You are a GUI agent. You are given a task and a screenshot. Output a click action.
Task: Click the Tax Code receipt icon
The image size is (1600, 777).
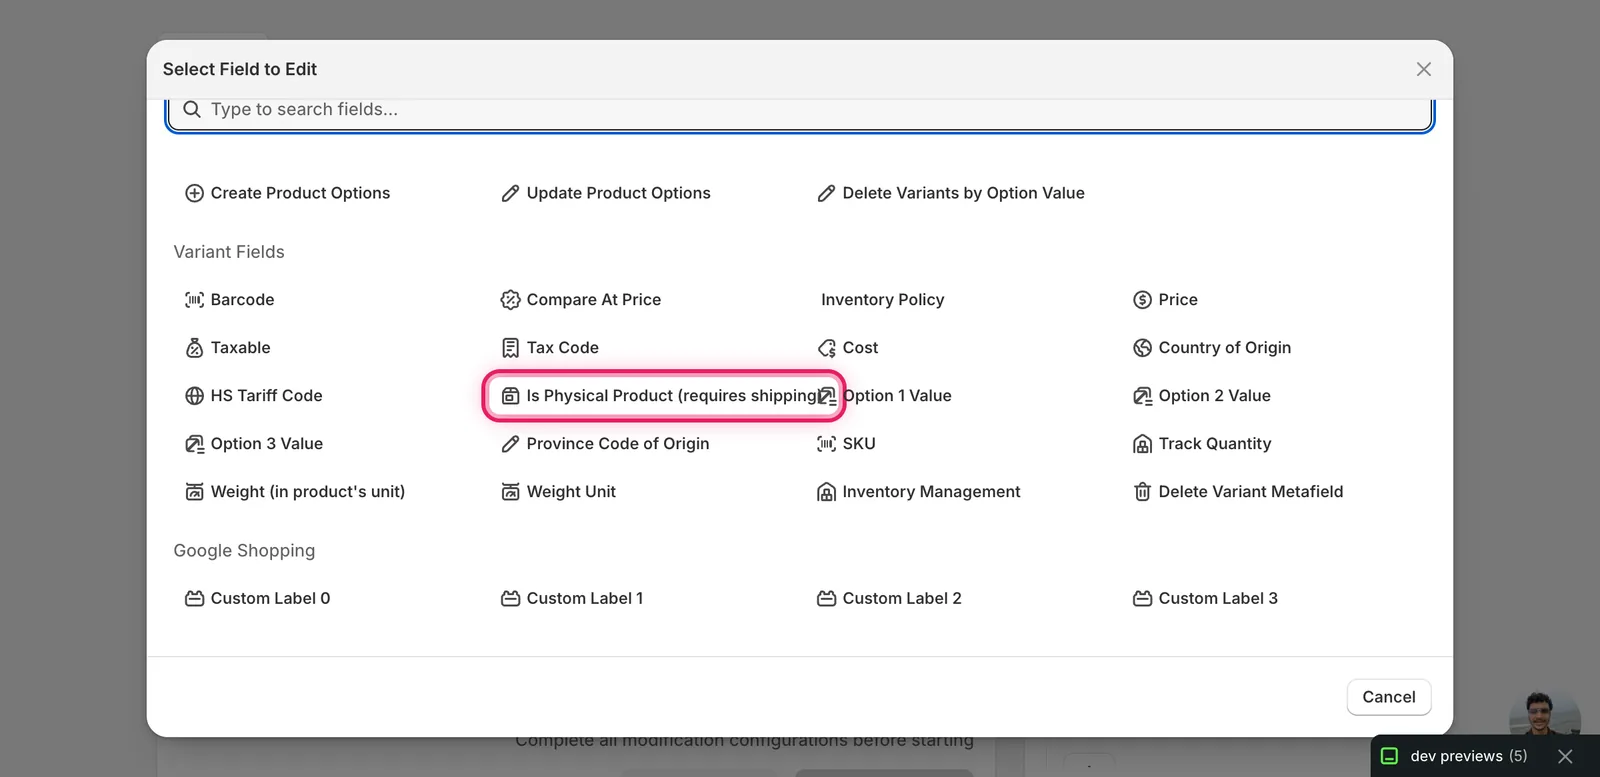(510, 348)
